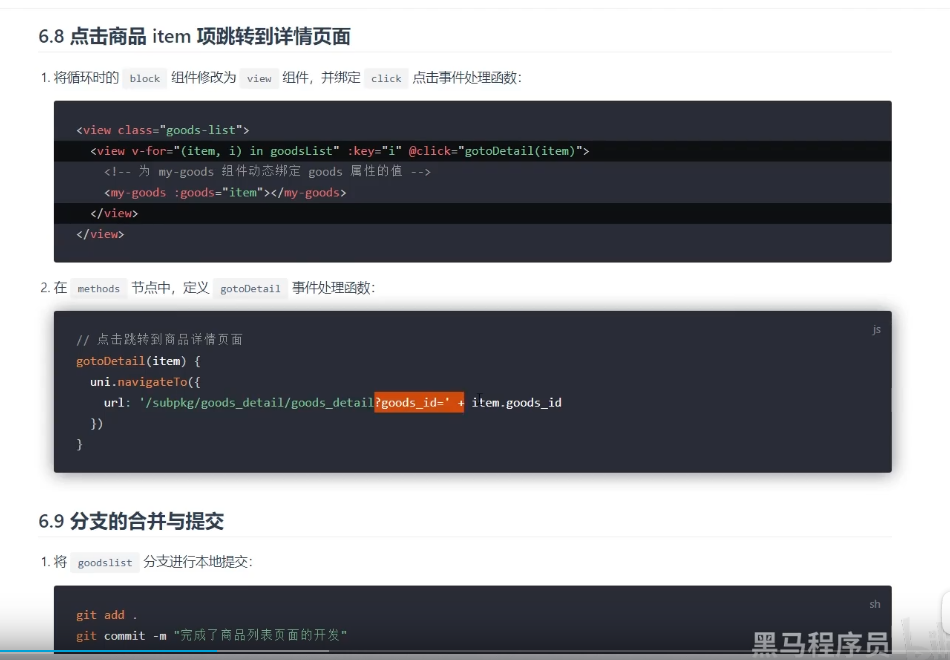Click the "uni.navigateTo({" code line

(x=145, y=382)
